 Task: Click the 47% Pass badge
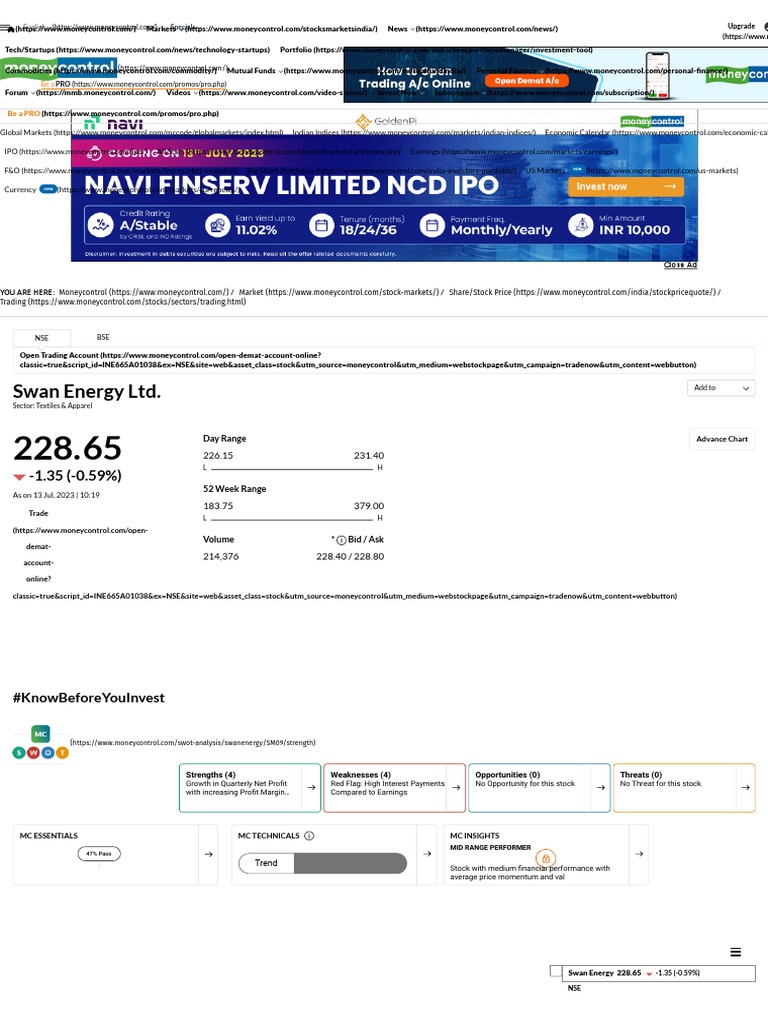click(x=98, y=854)
